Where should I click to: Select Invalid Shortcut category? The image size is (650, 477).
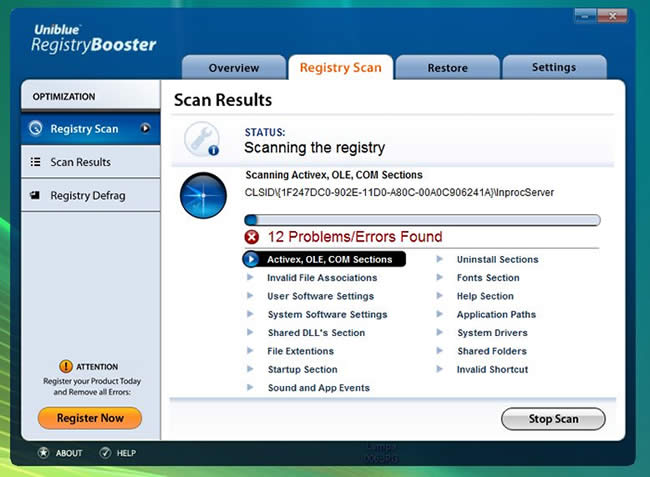coord(492,369)
